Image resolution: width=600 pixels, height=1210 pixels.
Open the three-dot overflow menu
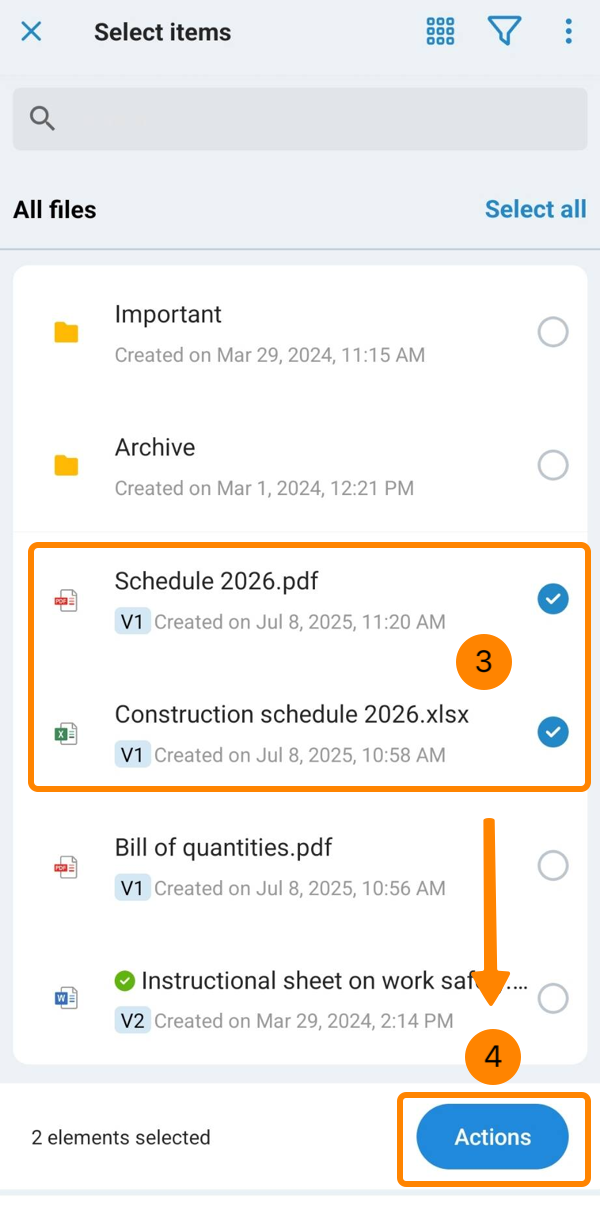pyautogui.click(x=568, y=32)
